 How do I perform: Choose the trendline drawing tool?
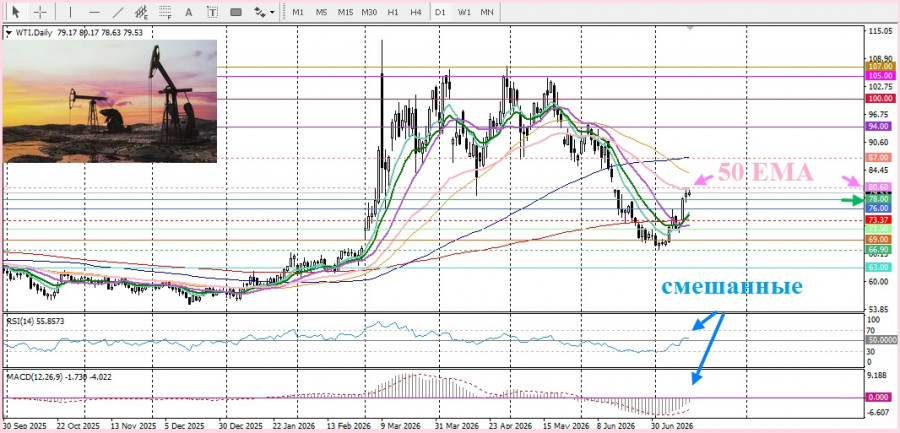(x=118, y=11)
